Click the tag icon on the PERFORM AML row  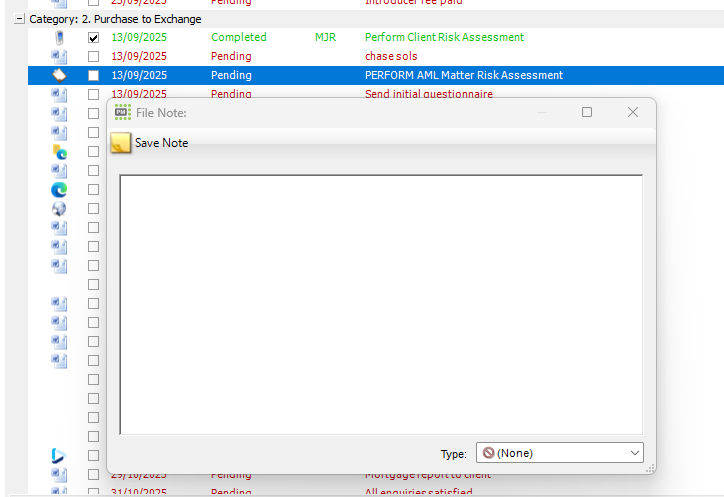click(59, 75)
